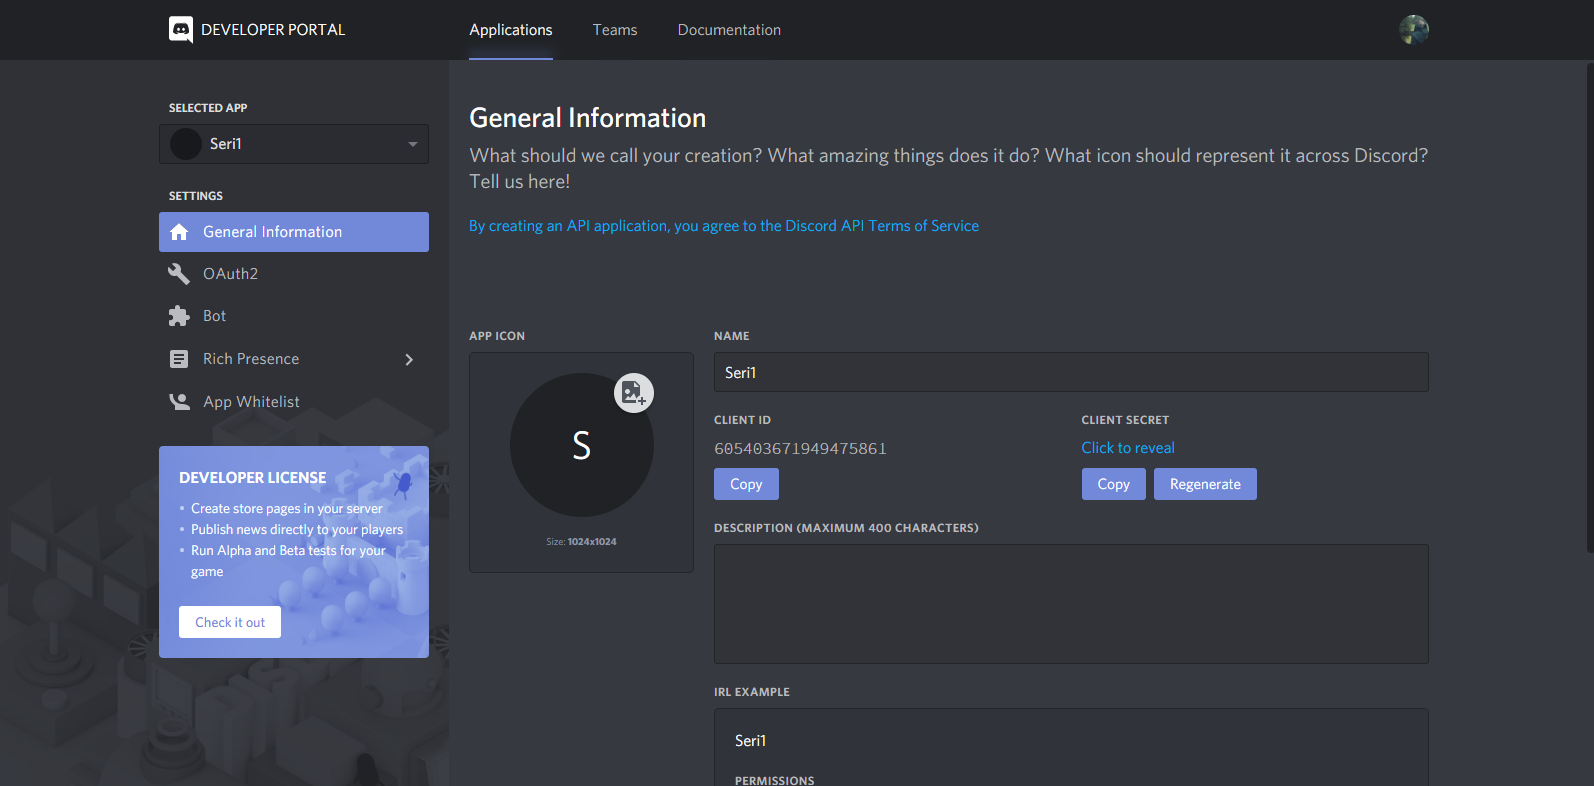Click the wrench icon for OAuth2

(x=179, y=274)
